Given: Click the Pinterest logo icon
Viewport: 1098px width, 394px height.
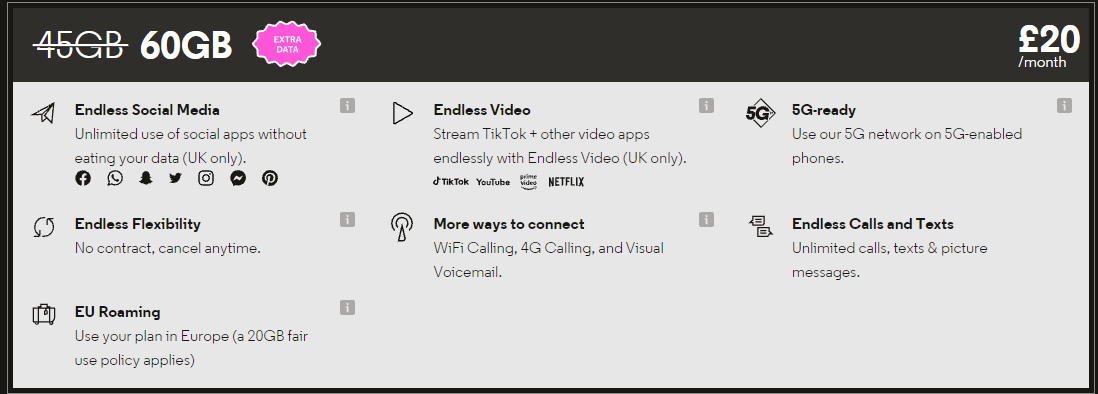Looking at the screenshot, I should point(270,178).
